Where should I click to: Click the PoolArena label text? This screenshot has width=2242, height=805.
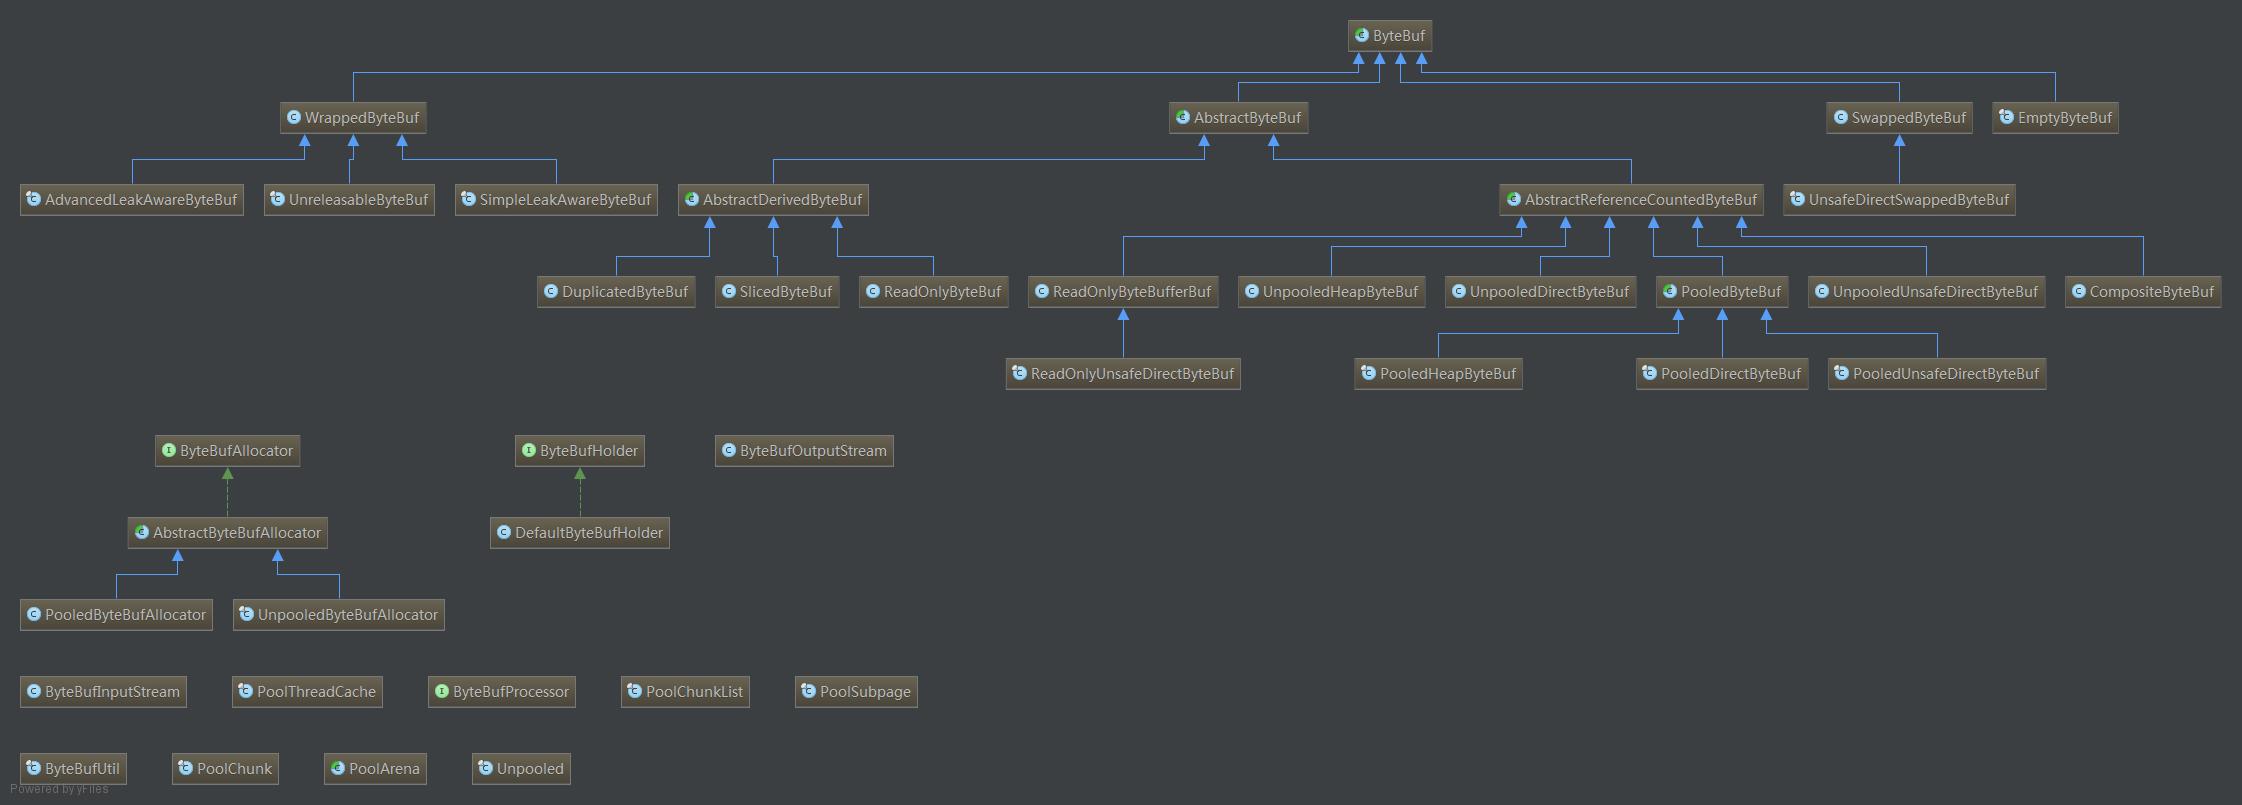[x=384, y=769]
